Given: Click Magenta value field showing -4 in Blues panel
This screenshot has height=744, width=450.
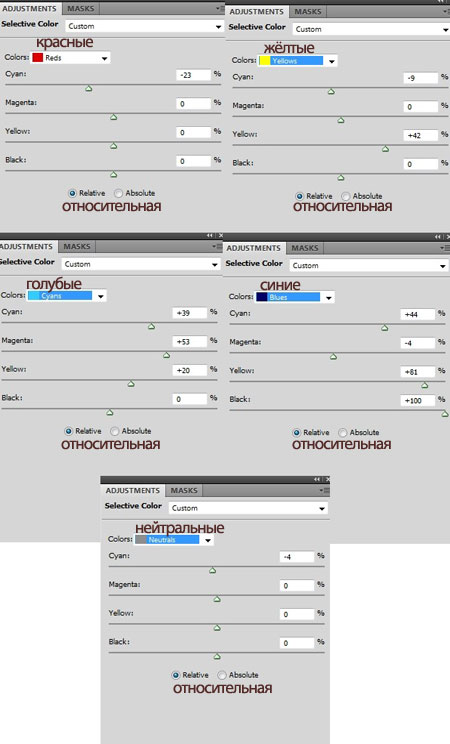Looking at the screenshot, I should click(x=418, y=343).
